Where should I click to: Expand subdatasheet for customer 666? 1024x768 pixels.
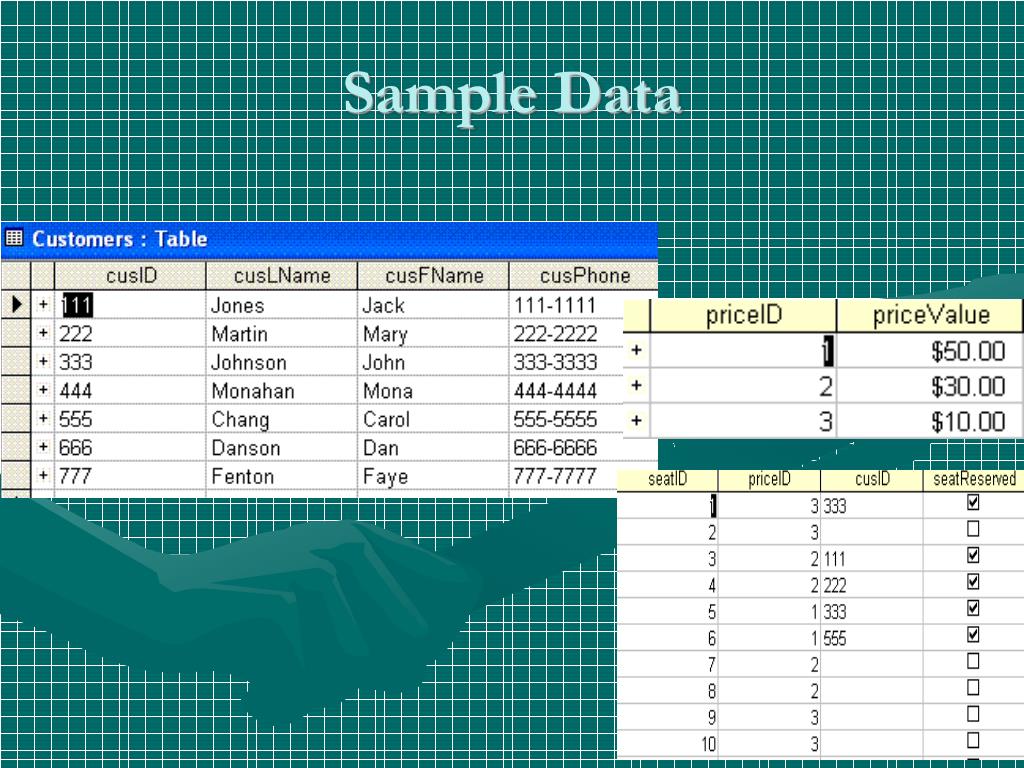[43, 447]
